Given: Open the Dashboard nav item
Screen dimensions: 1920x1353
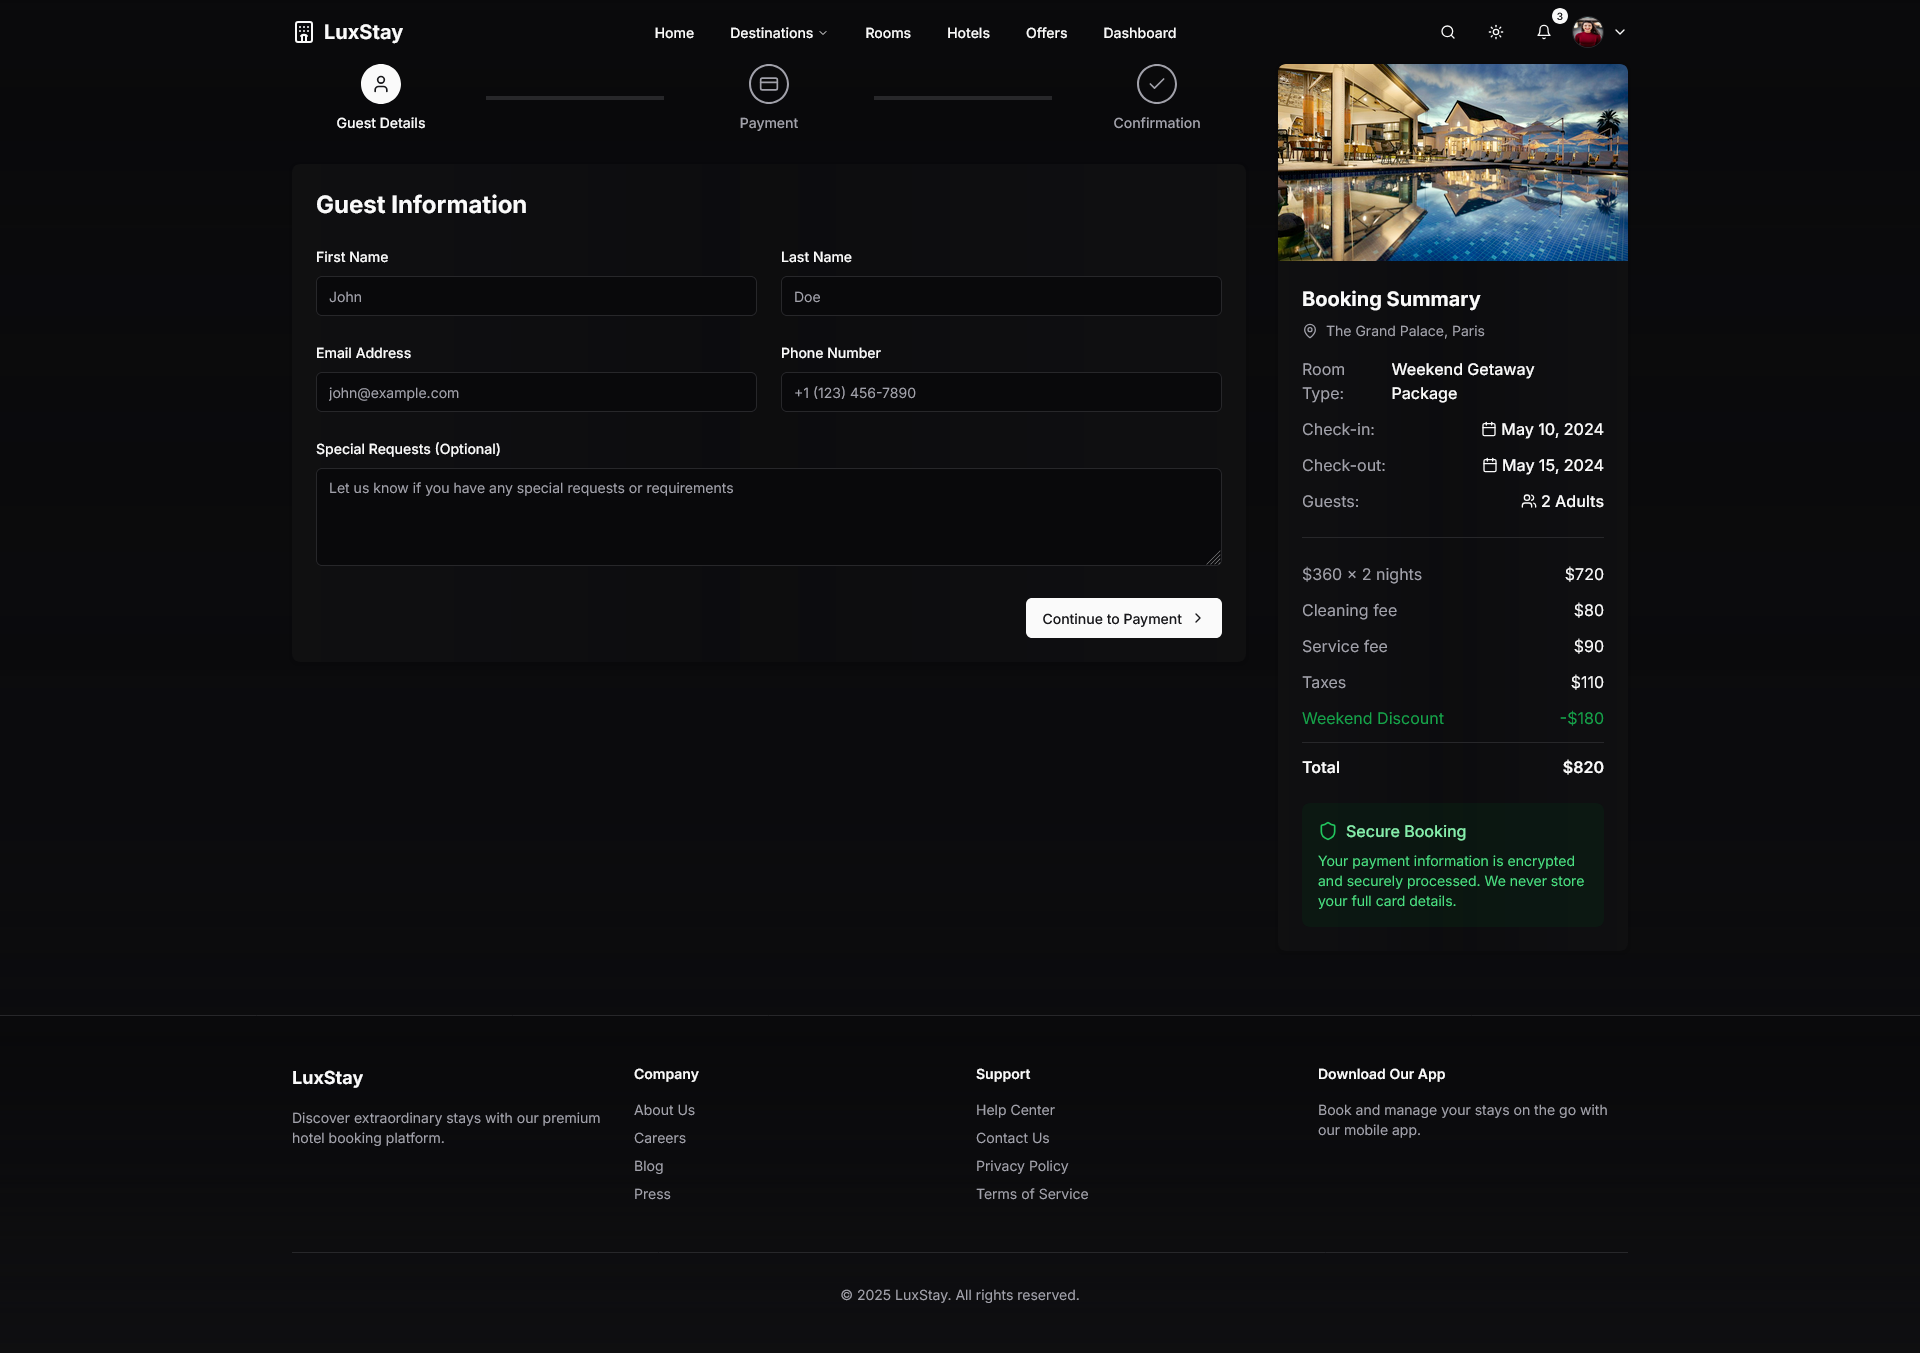Looking at the screenshot, I should click(1139, 33).
